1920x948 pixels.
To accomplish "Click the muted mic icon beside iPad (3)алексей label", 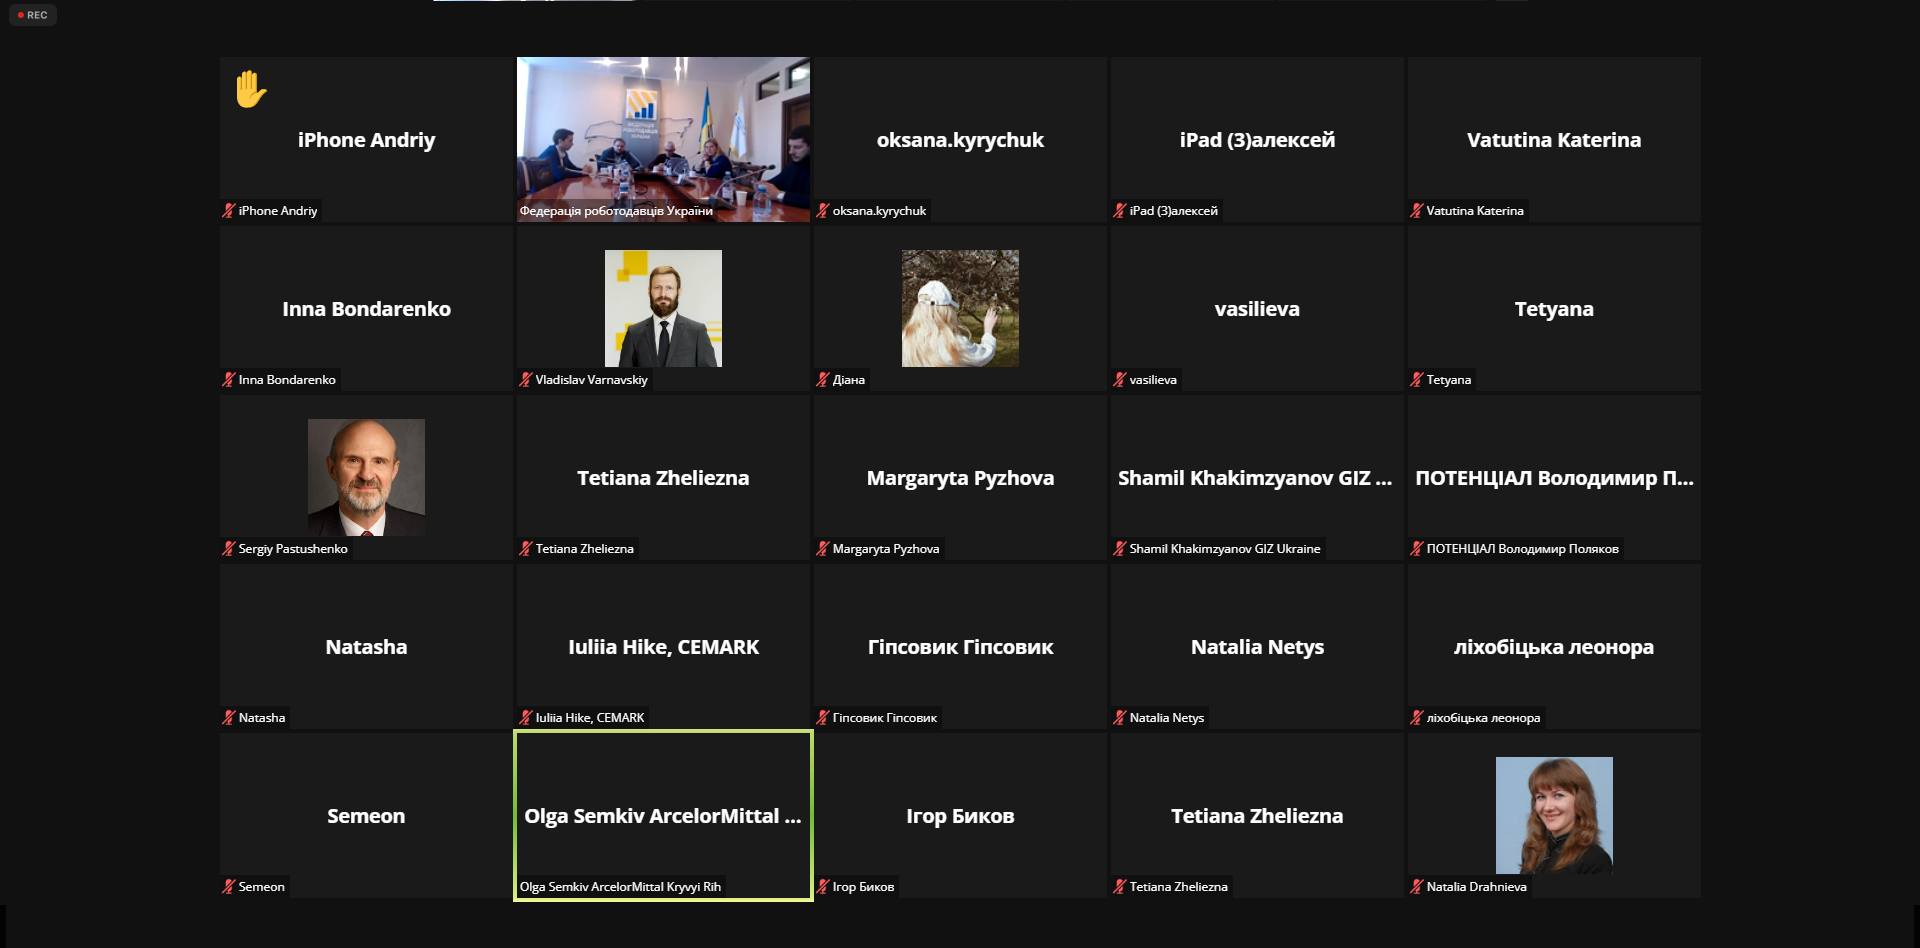I will tap(1120, 211).
